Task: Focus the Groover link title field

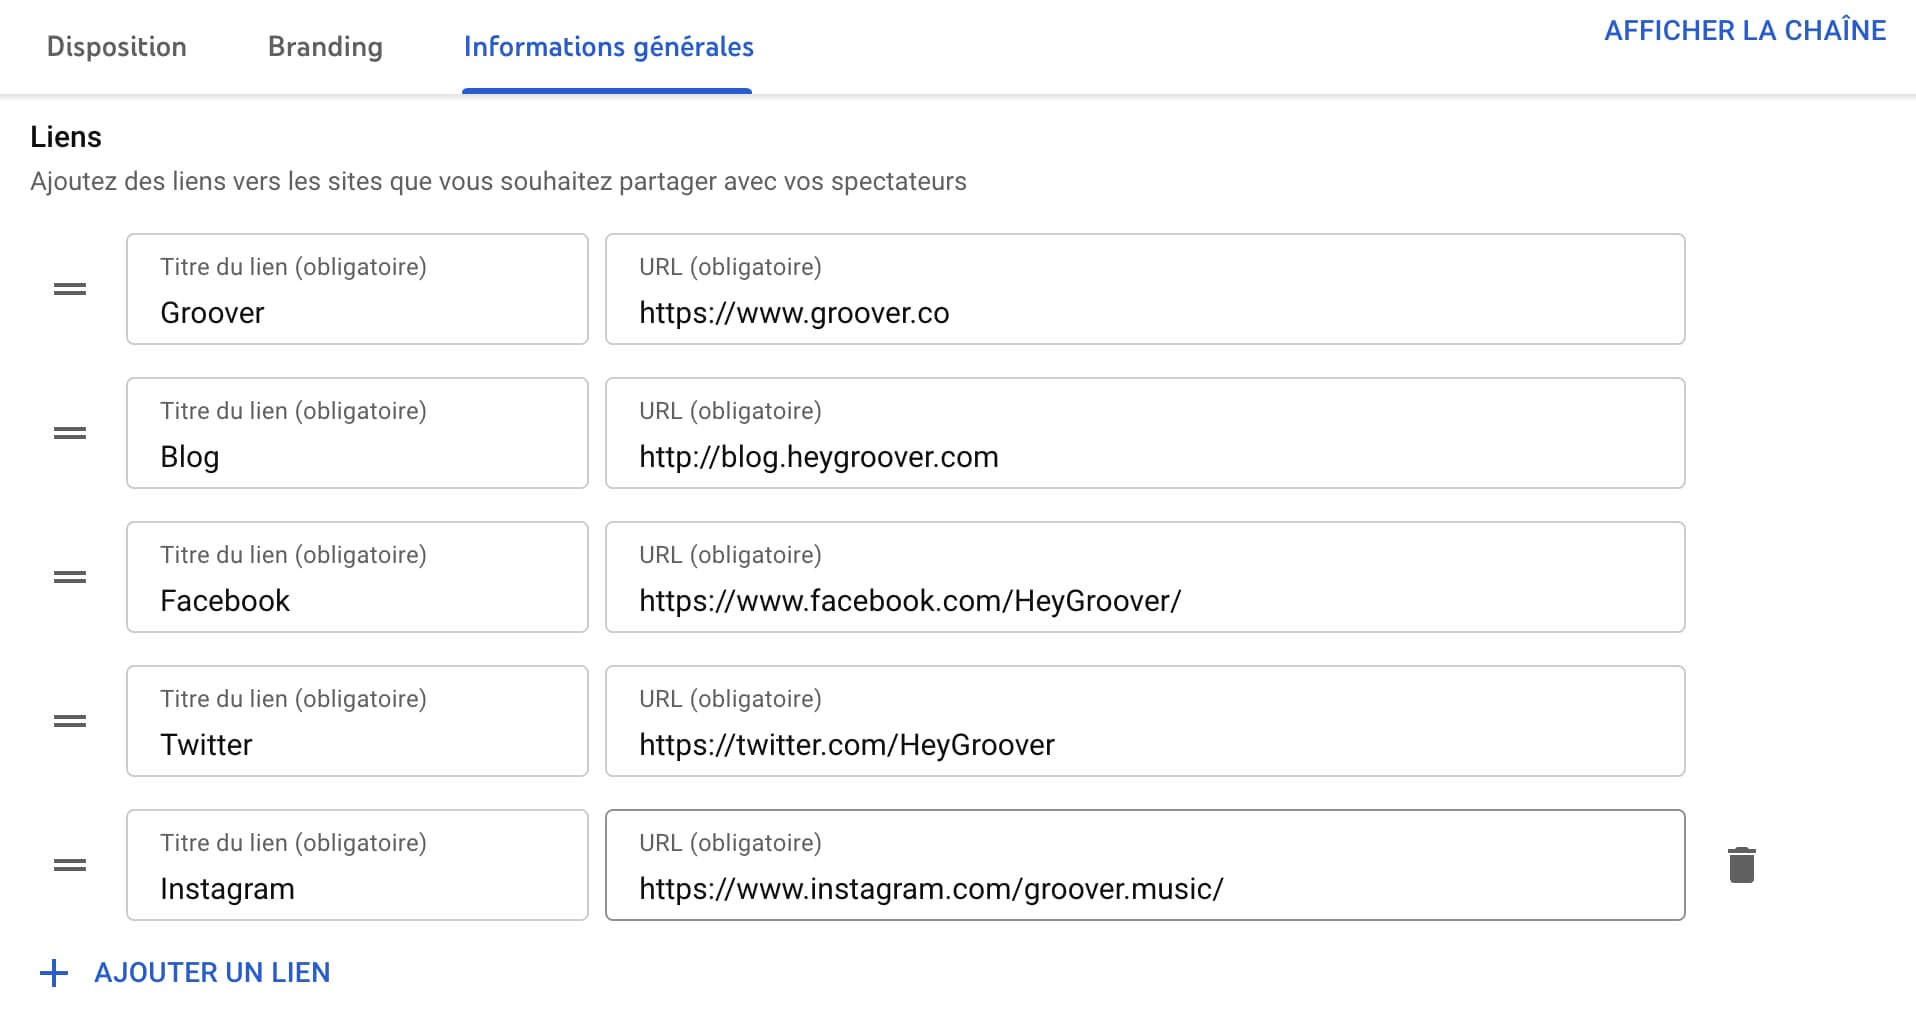Action: tap(357, 289)
